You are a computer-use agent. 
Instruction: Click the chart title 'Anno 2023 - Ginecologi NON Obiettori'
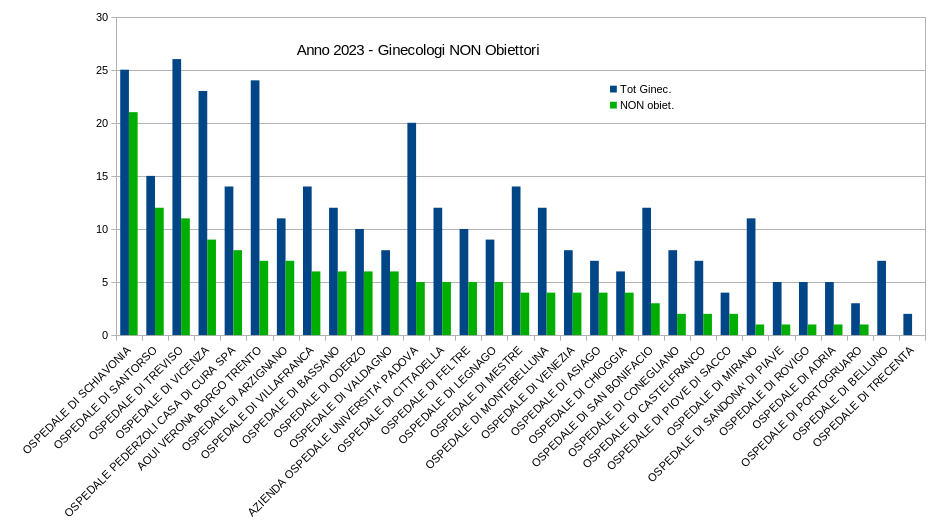418,50
